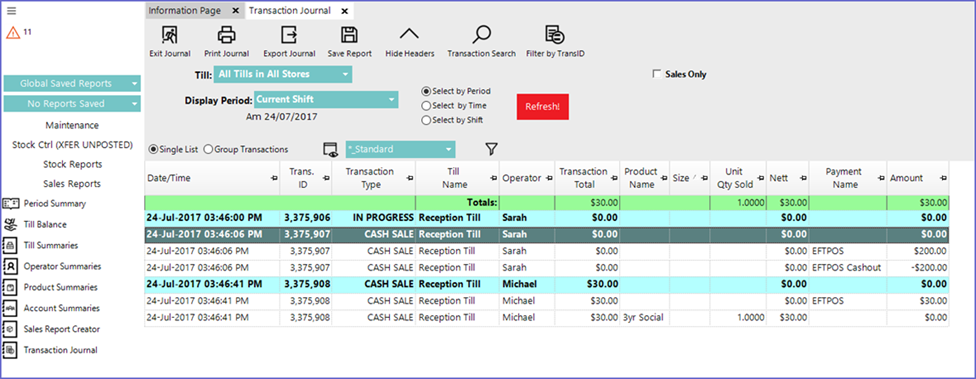Expand Global Saved Reports dropdown
This screenshot has height=379, width=976.
click(72, 83)
